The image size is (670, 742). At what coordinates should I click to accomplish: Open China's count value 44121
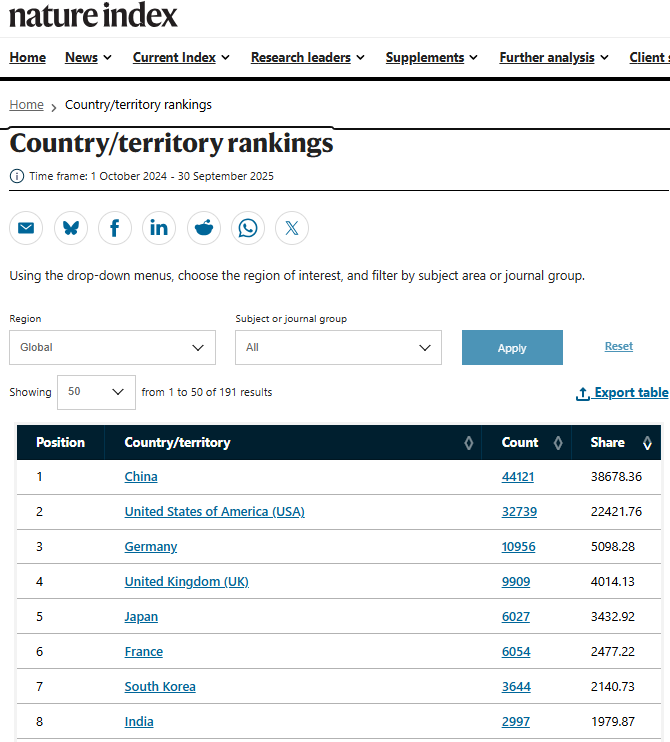pos(517,477)
